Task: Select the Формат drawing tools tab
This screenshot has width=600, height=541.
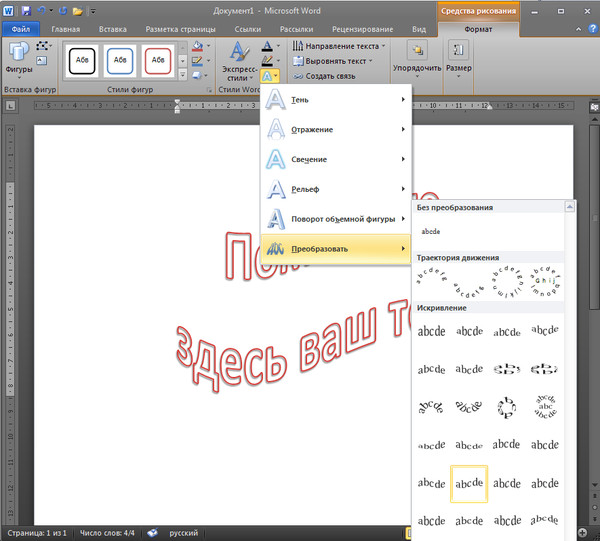Action: coord(478,29)
